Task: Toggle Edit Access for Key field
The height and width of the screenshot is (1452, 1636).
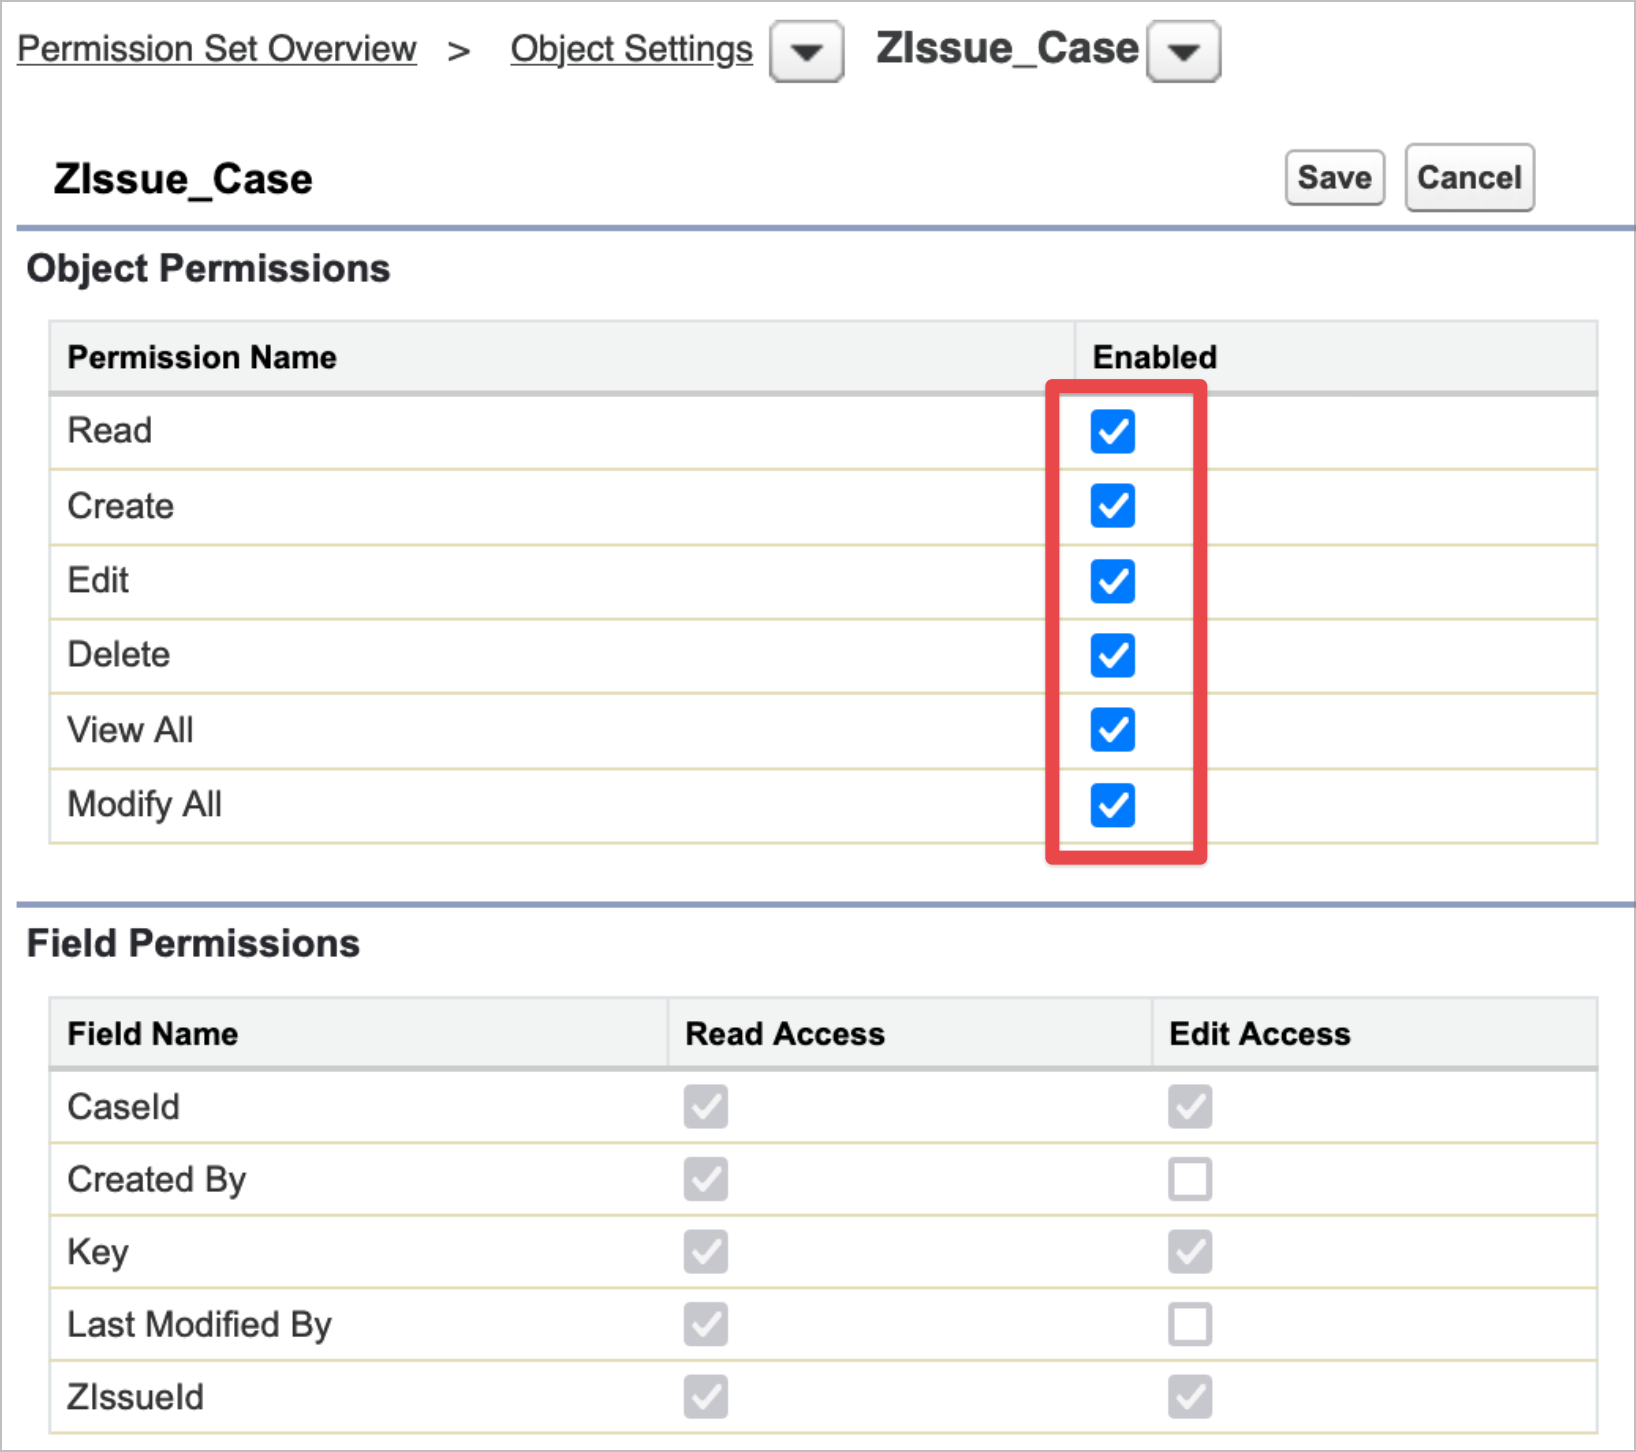Action: tap(1189, 1252)
